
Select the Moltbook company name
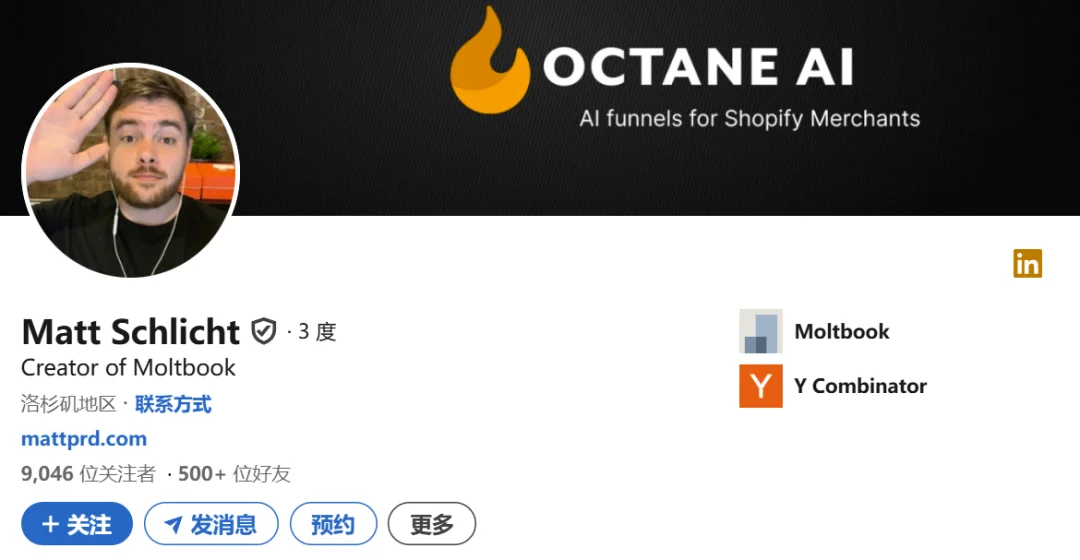point(841,331)
